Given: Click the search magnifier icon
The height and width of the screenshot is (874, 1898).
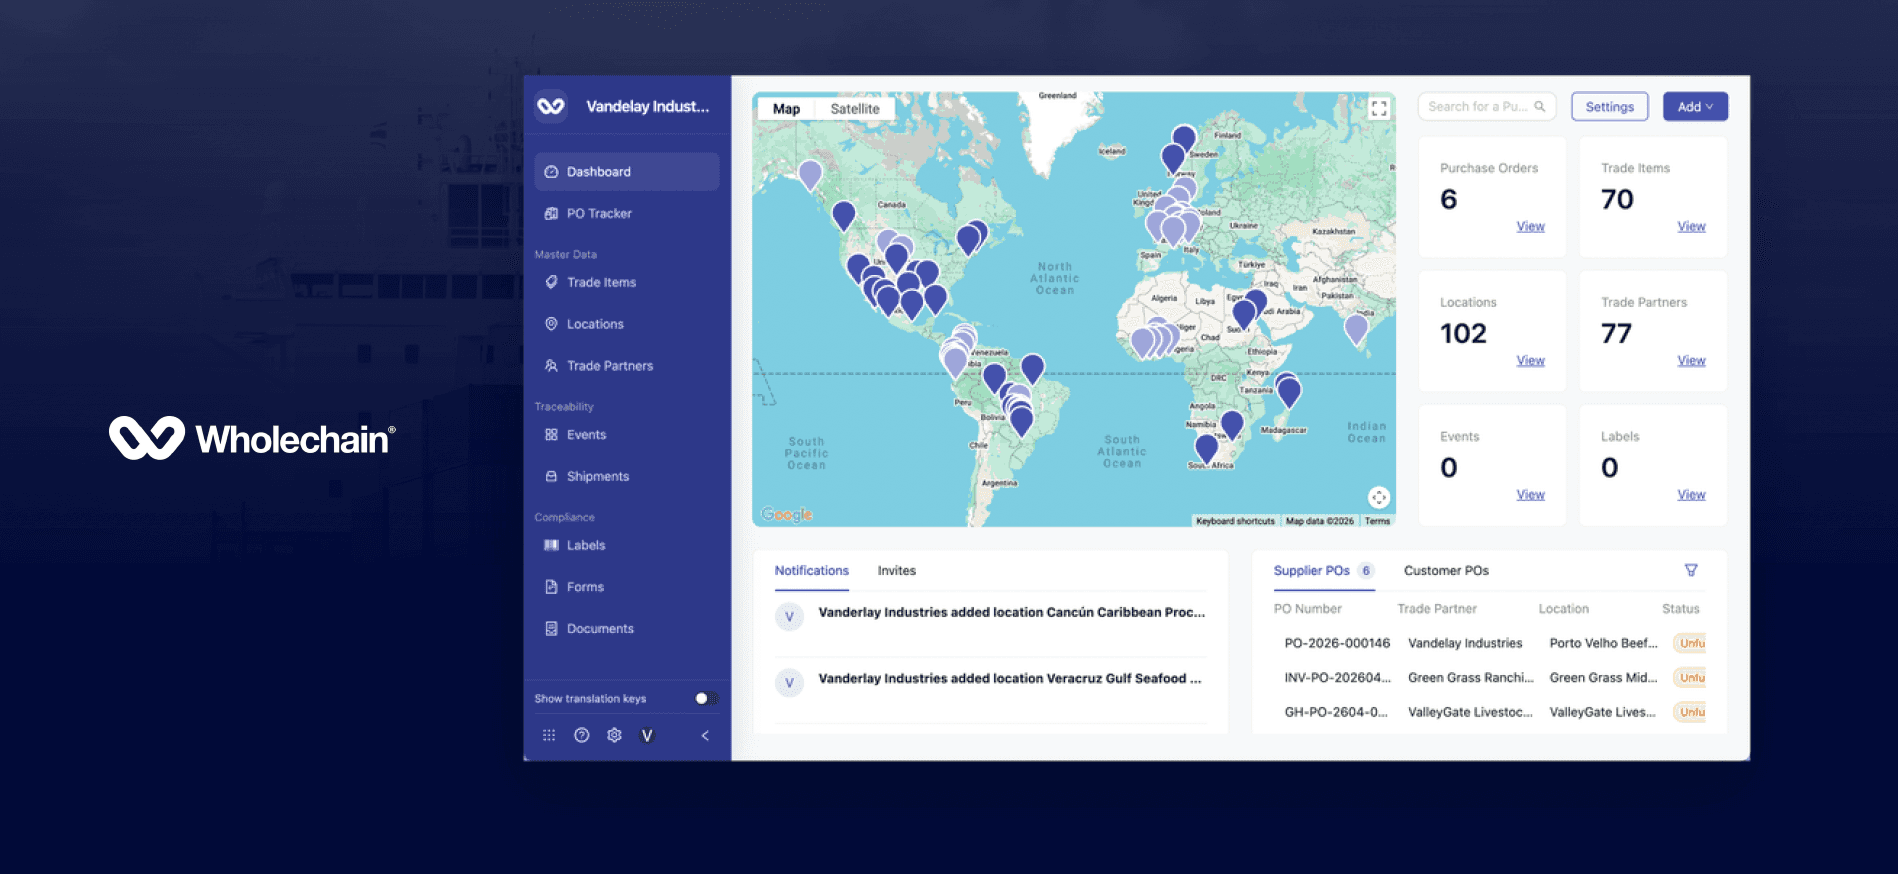Looking at the screenshot, I should pos(1540,106).
